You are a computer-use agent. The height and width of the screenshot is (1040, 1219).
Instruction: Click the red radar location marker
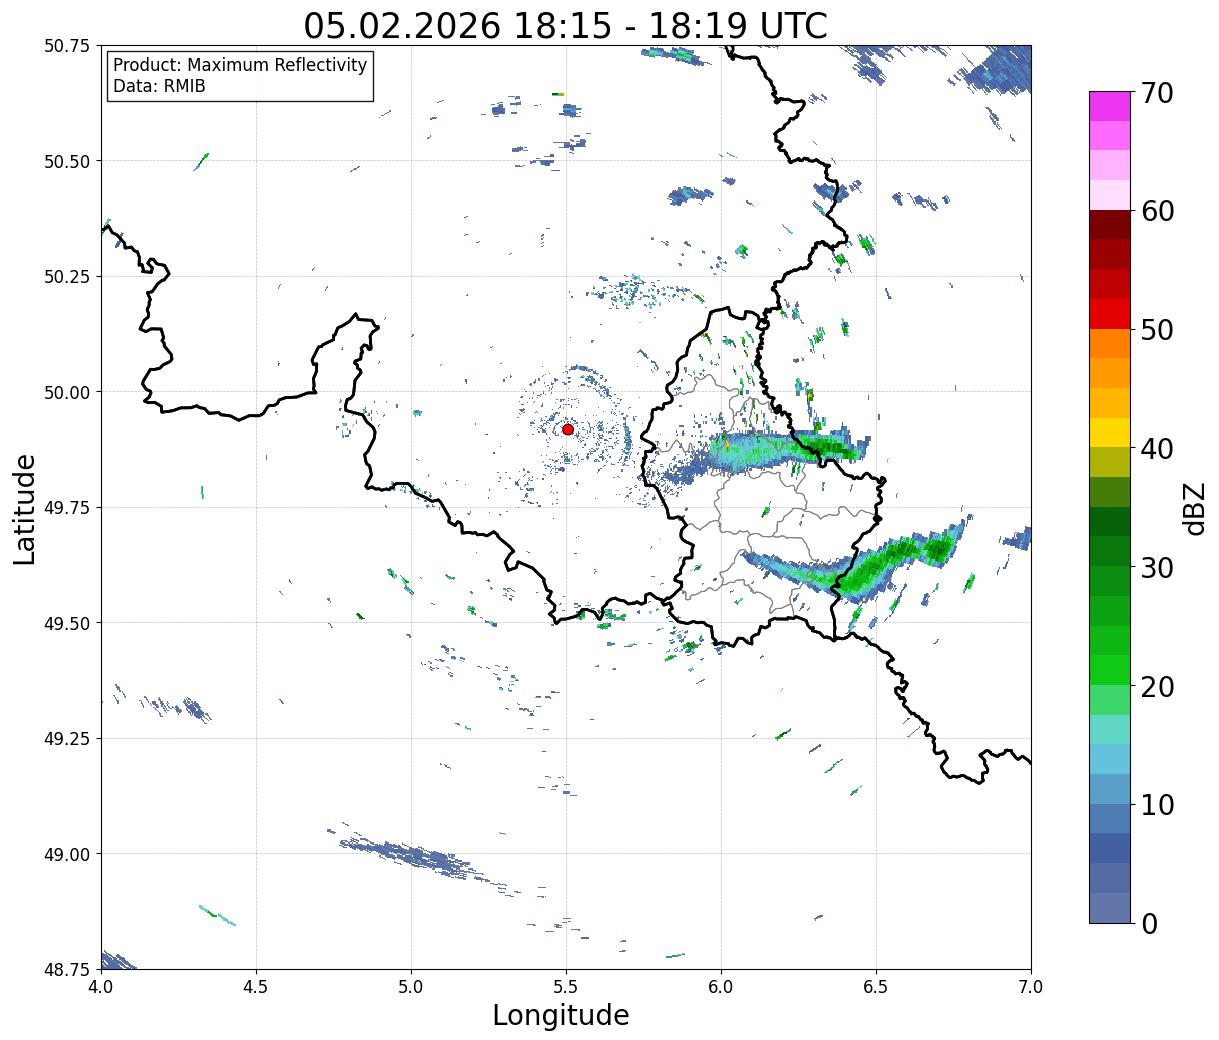click(x=568, y=429)
